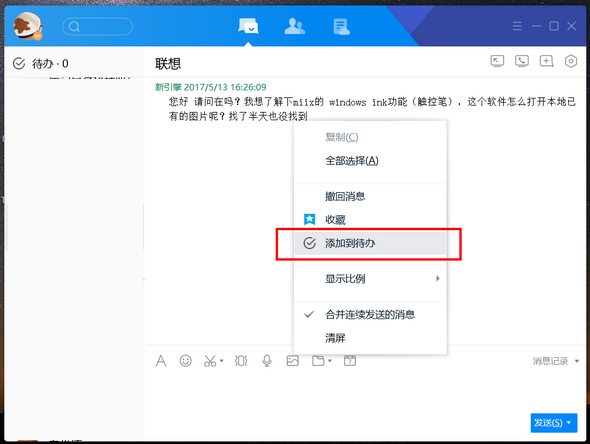The image size is (590, 444).
Task: Choose 清屏 to clear the screen
Action: (x=370, y=338)
